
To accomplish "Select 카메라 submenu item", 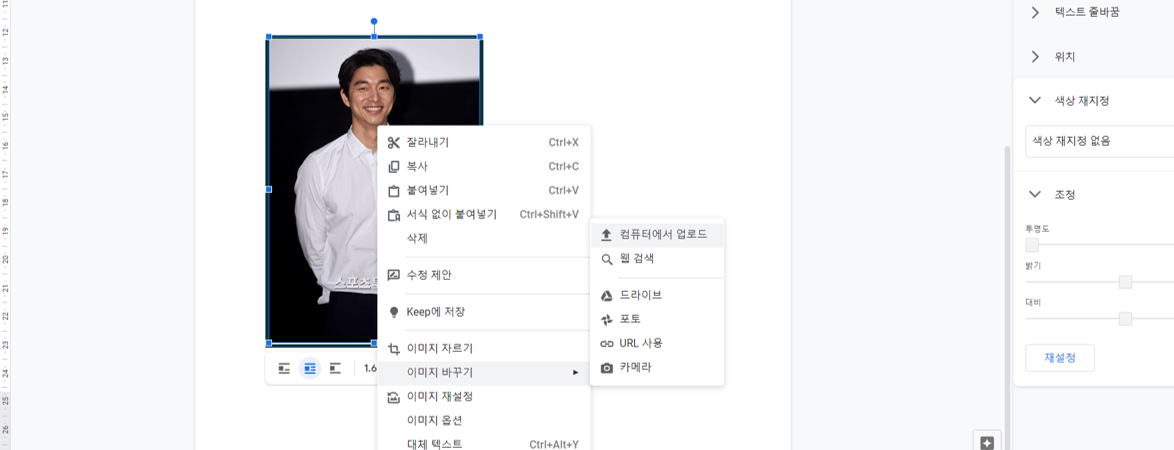I will 657,368.
